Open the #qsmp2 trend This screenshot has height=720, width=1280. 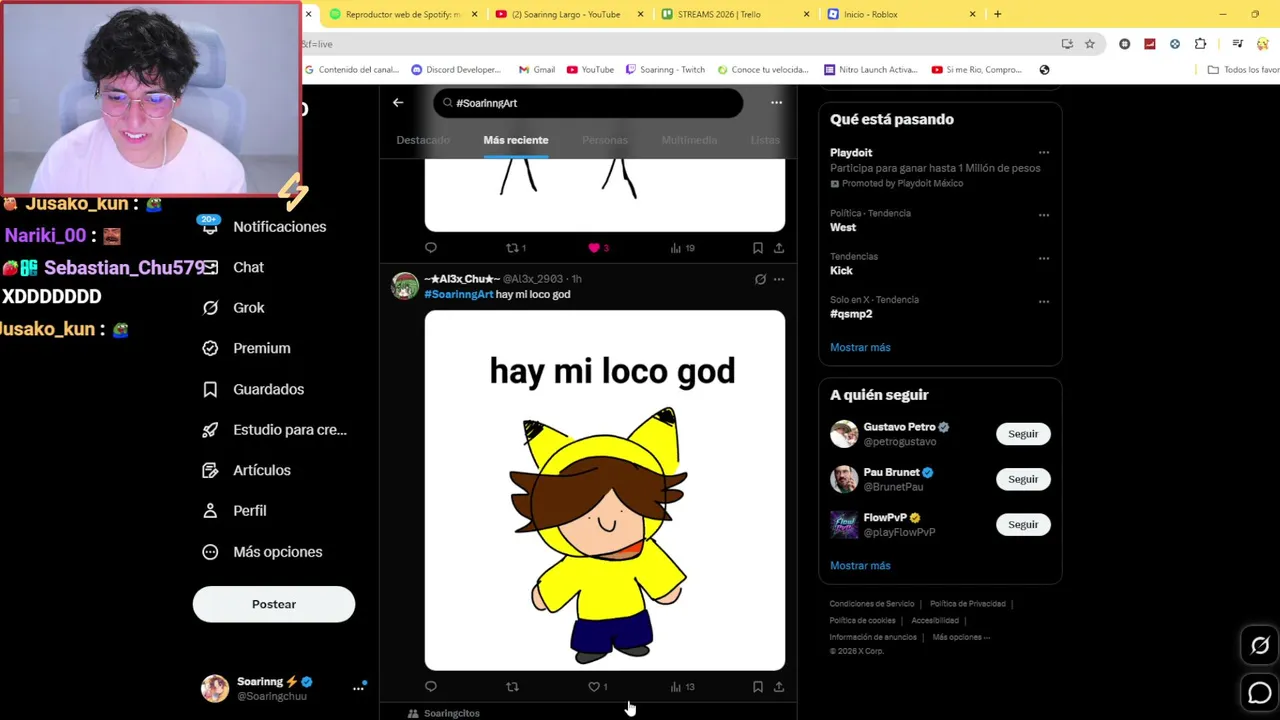coord(851,314)
